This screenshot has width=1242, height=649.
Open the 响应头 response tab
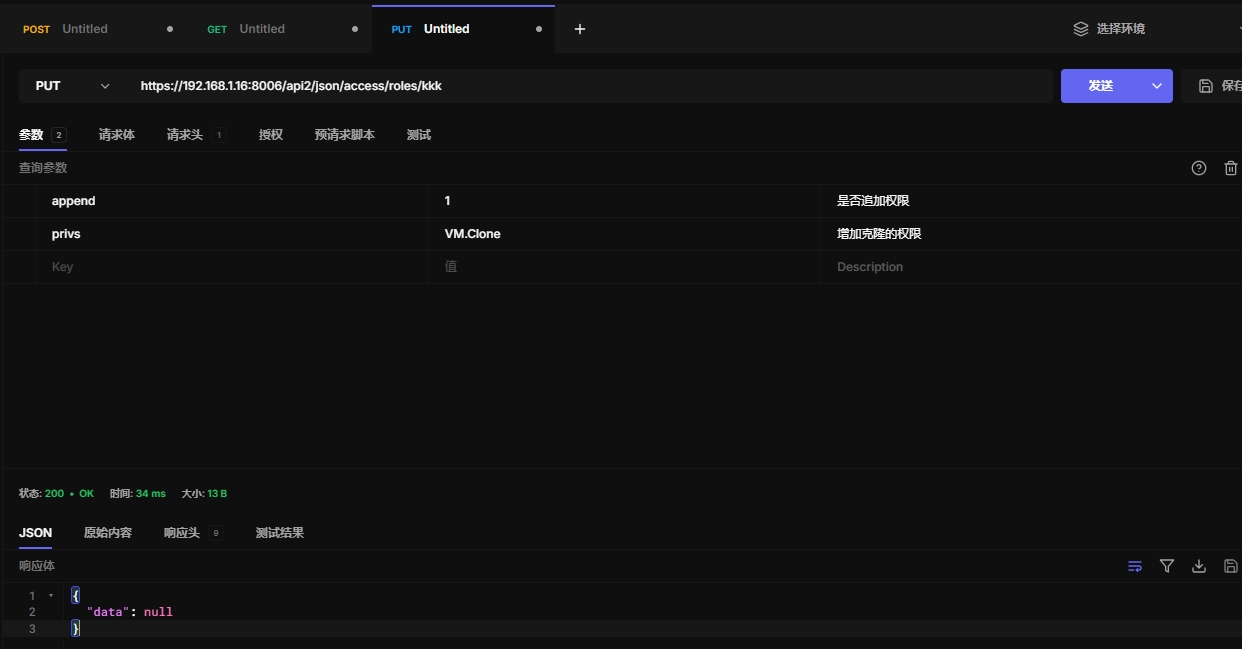pos(182,533)
